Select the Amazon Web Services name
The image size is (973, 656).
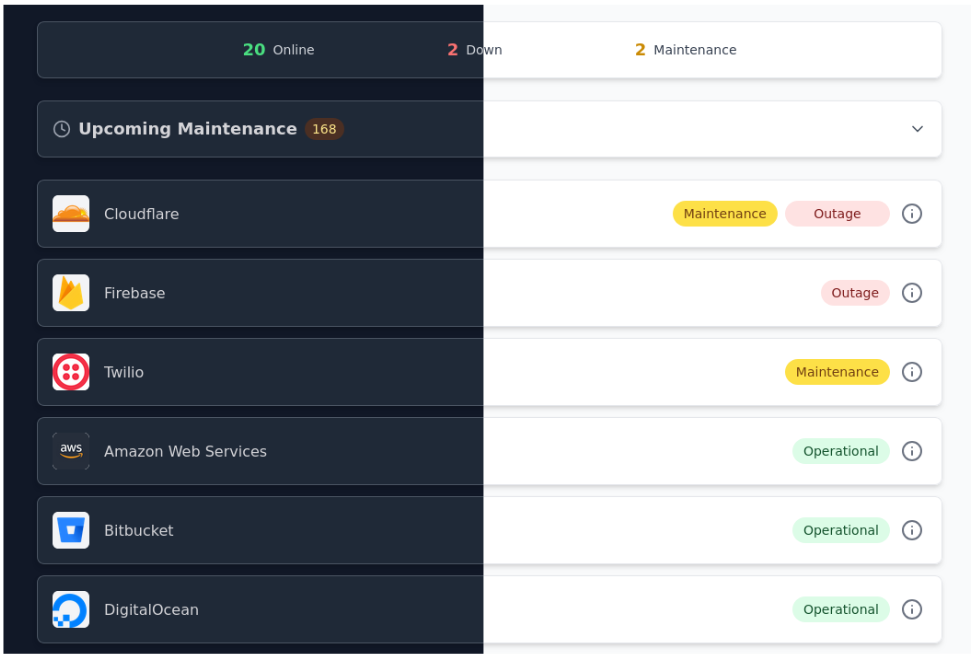pyautogui.click(x=186, y=451)
